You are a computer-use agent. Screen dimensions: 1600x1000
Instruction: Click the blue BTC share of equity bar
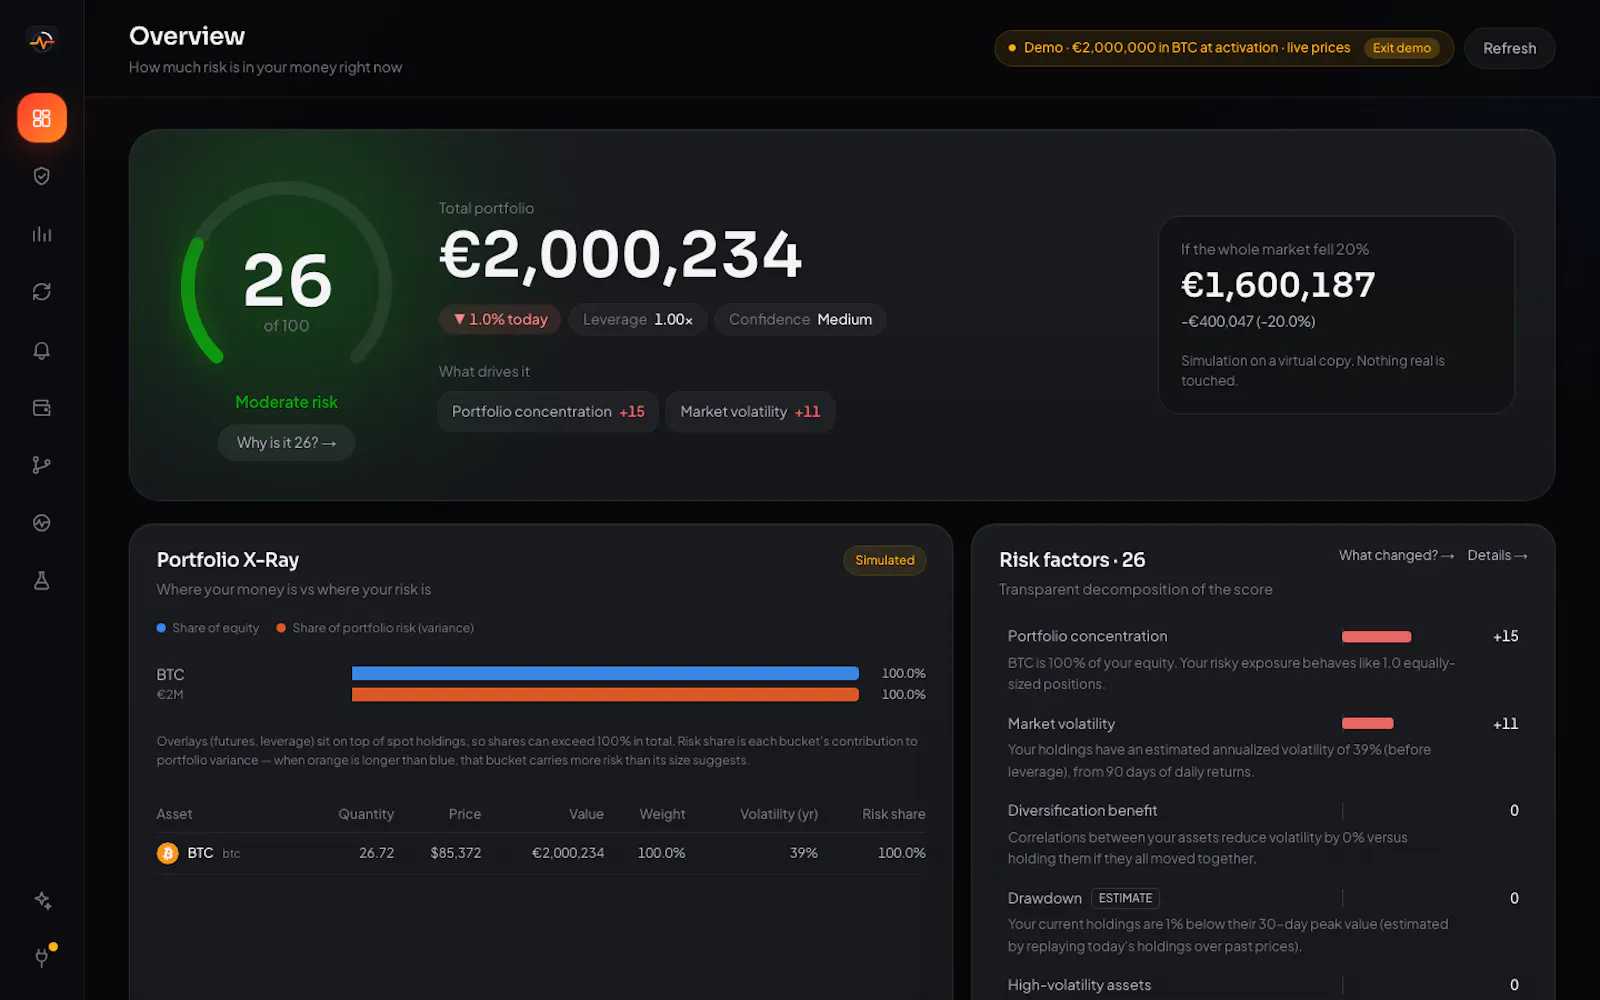(x=605, y=673)
